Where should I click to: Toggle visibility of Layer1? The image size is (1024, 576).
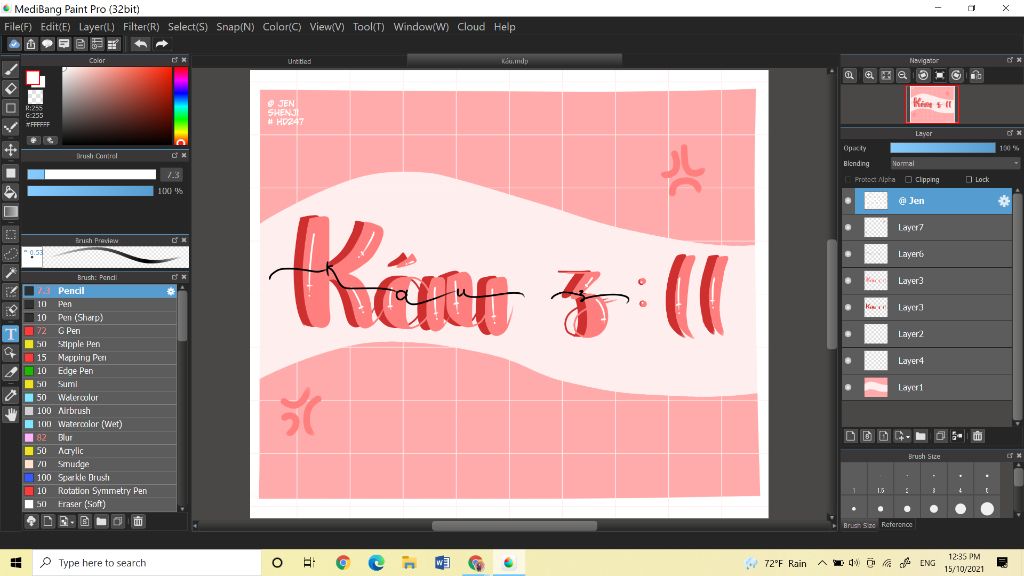848,387
